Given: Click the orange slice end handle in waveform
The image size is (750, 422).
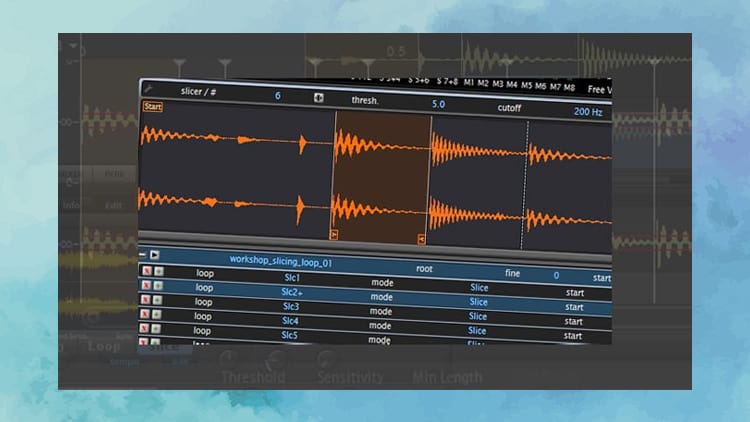Looking at the screenshot, I should point(421,239).
